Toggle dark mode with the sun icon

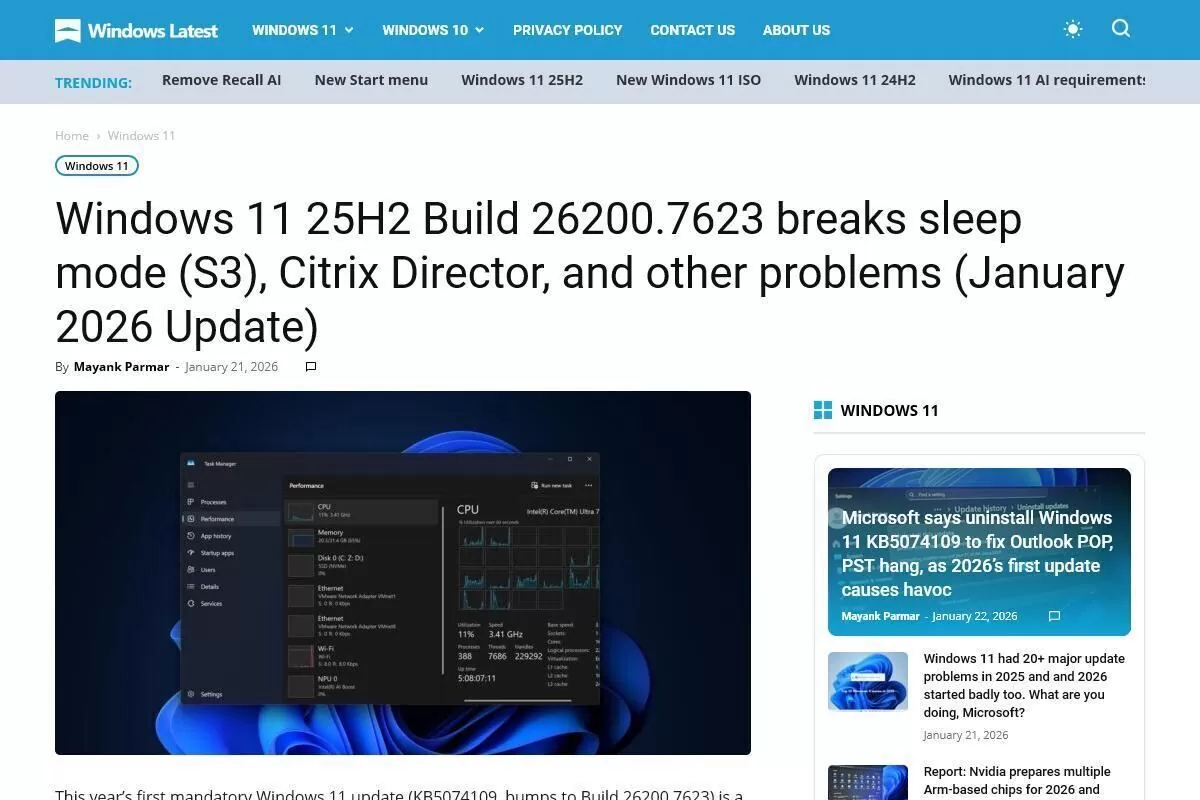1073,30
